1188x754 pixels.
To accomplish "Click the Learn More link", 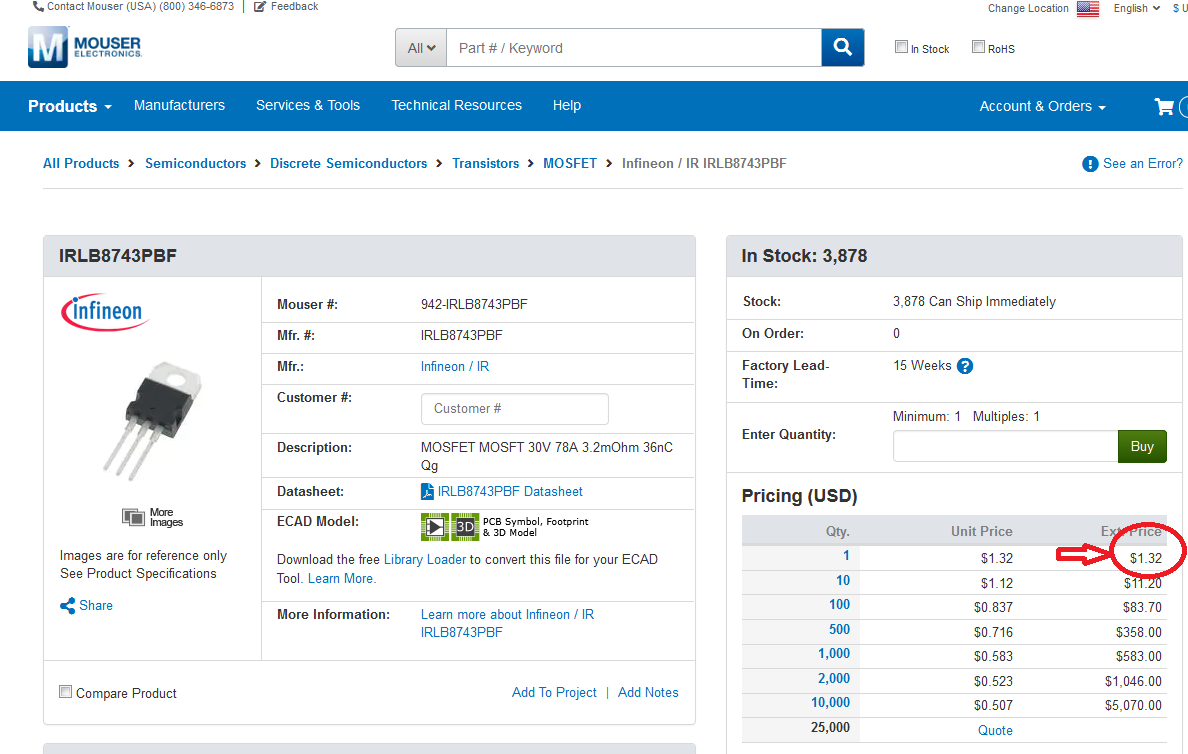I will 342,579.
